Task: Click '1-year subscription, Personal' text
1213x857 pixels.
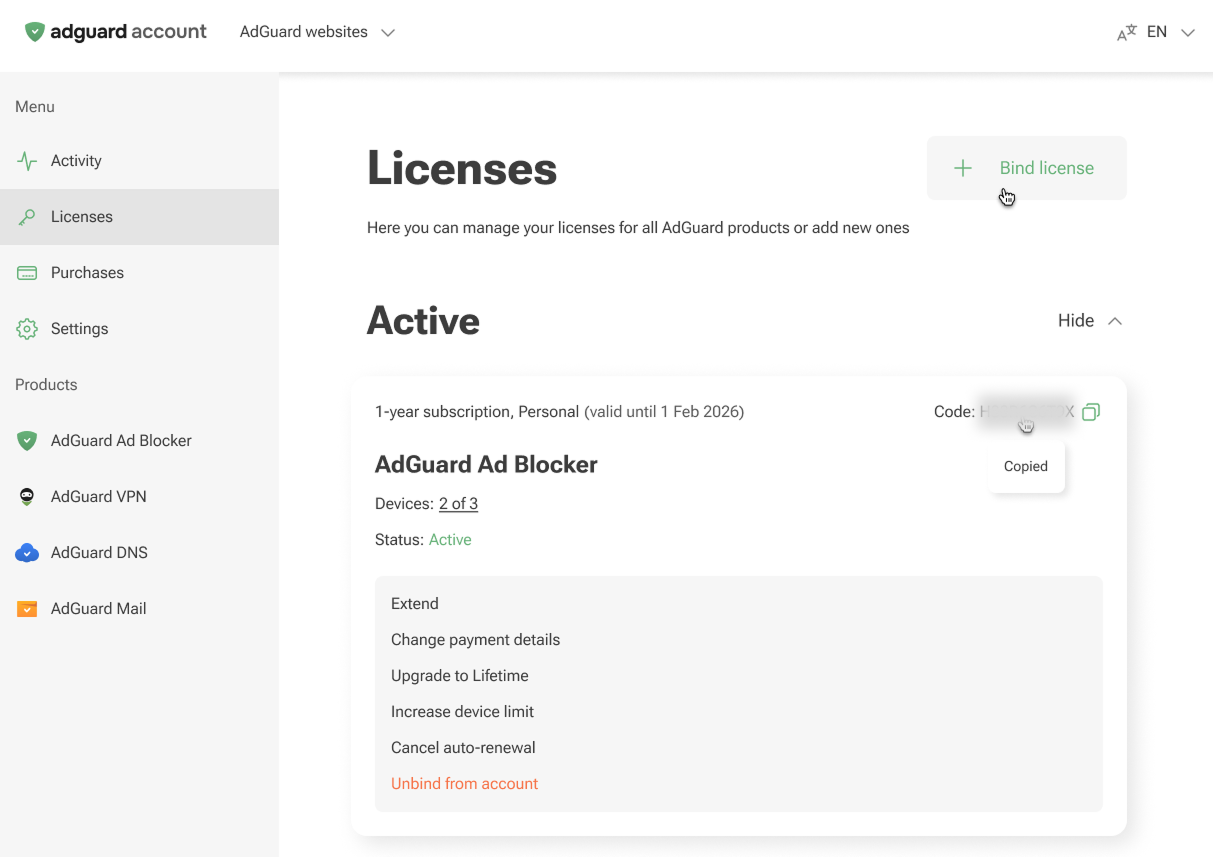Action: pyautogui.click(x=477, y=412)
